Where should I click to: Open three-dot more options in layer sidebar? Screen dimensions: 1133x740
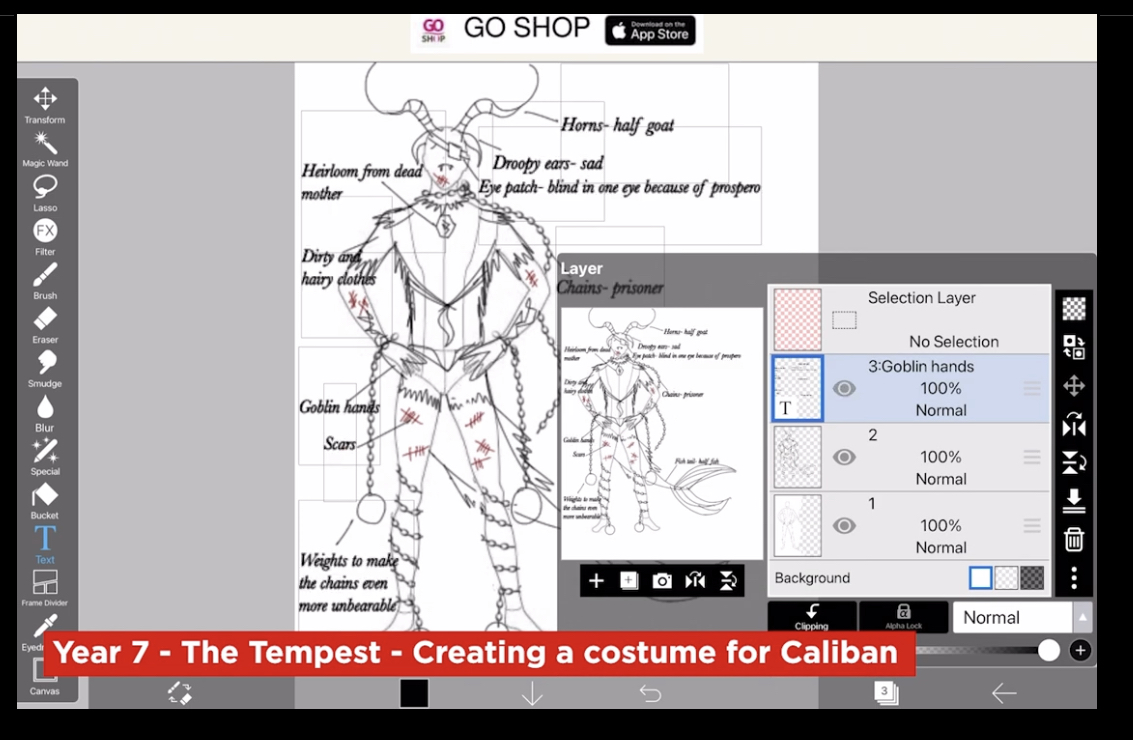(1074, 578)
